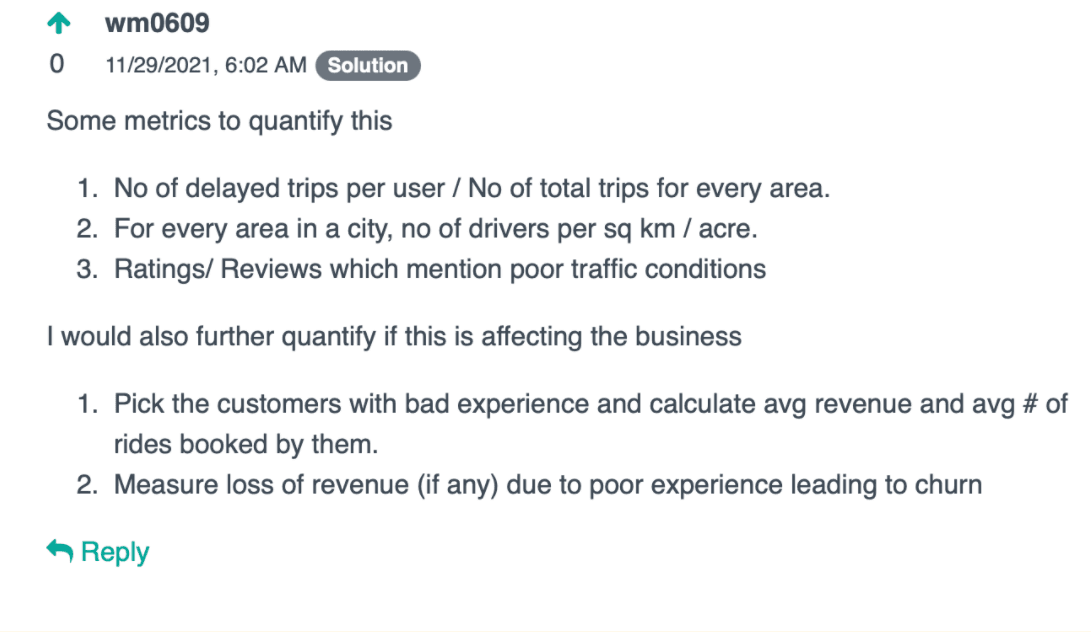Viewport: 1091px width, 632px height.
Task: Click the vote count showing 0
Action: 56,62
